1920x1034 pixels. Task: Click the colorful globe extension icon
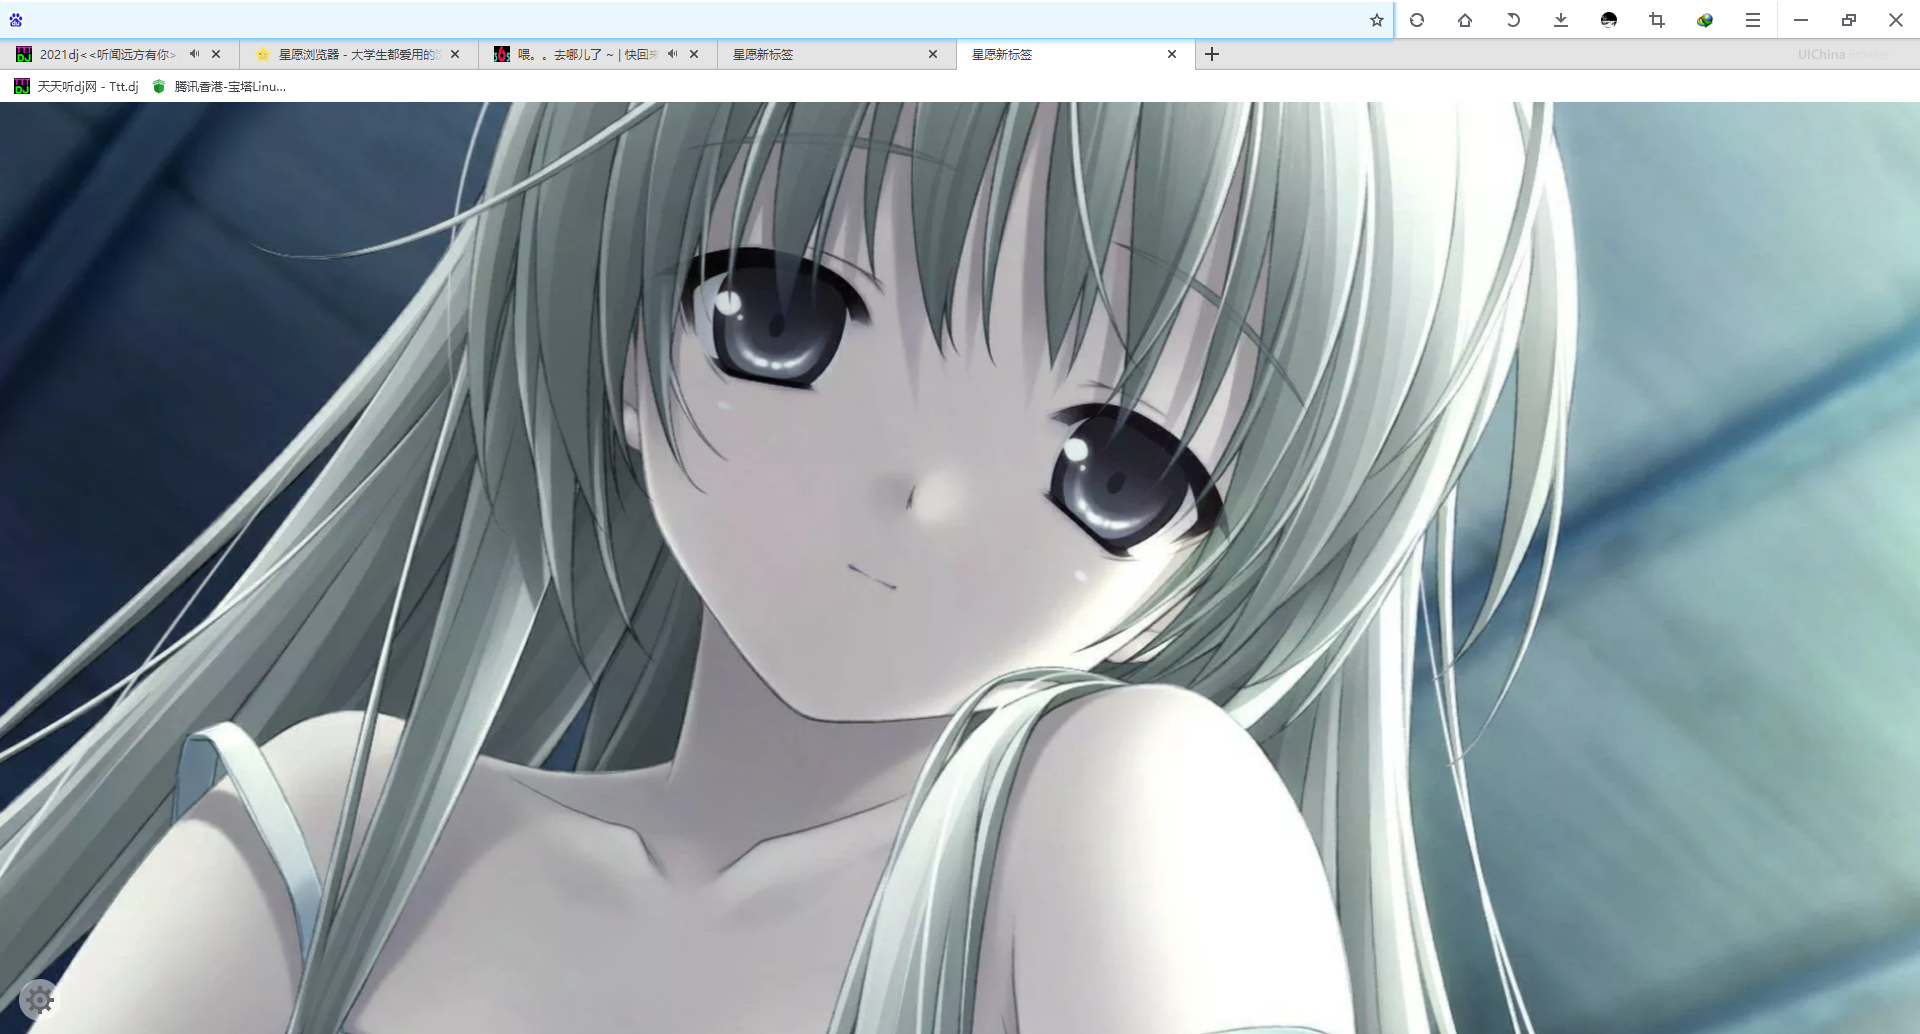point(1705,20)
